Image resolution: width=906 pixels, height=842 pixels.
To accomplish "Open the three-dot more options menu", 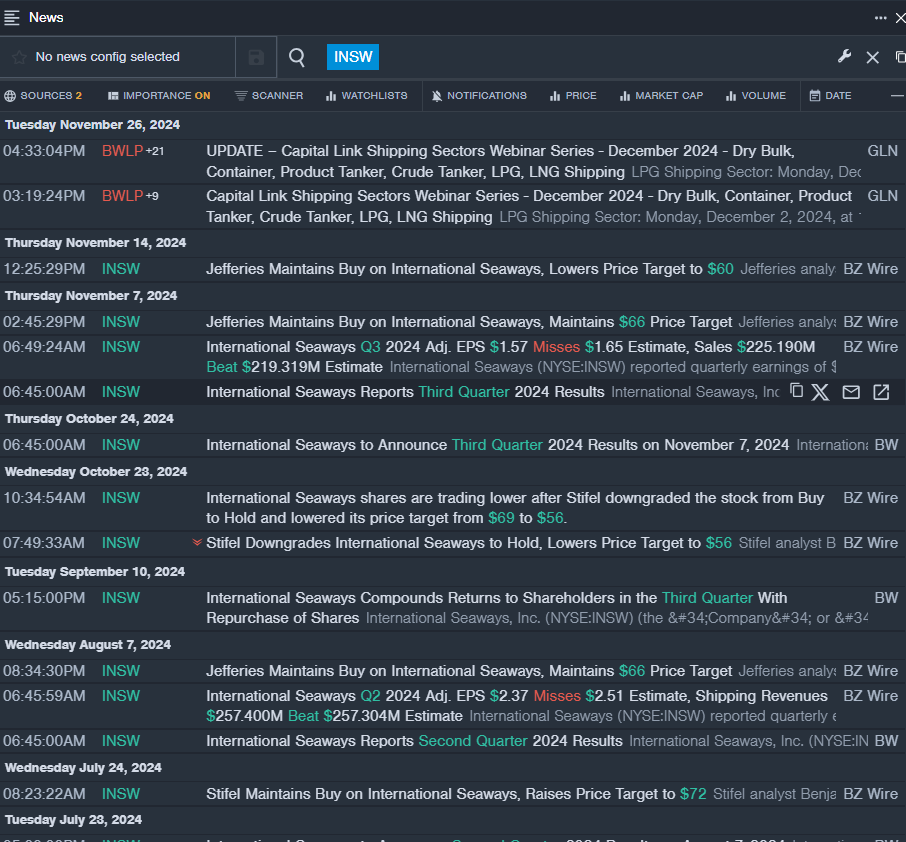I will (x=880, y=17).
